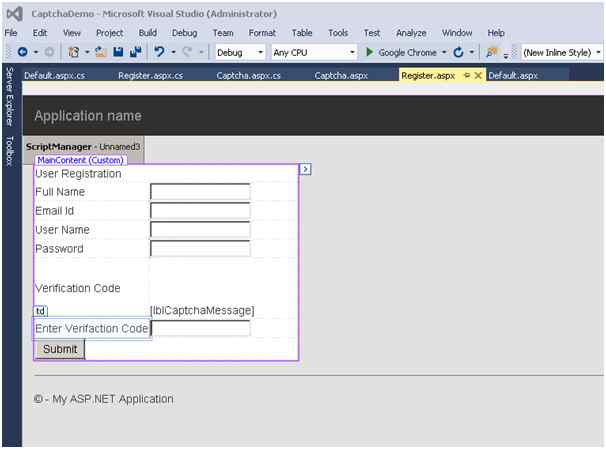Click the Open File toolbar icon

(x=100, y=52)
